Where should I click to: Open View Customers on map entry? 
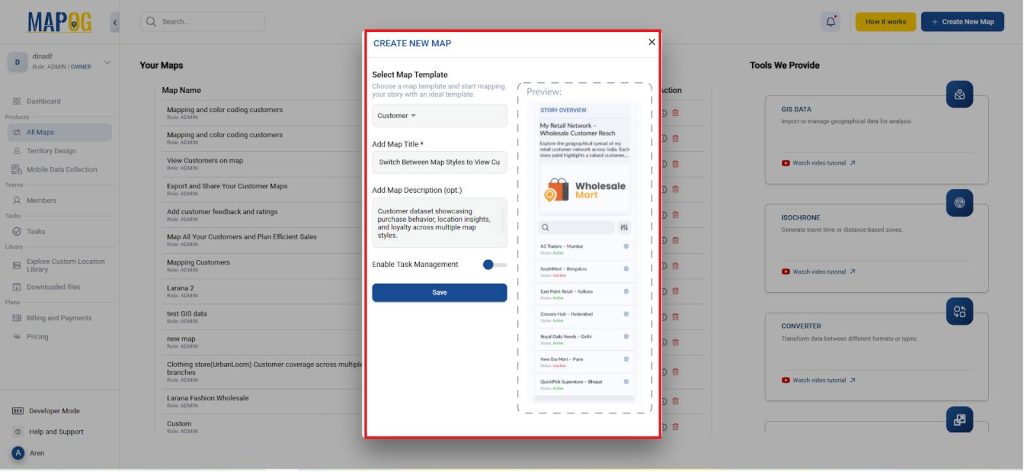tap(205, 161)
